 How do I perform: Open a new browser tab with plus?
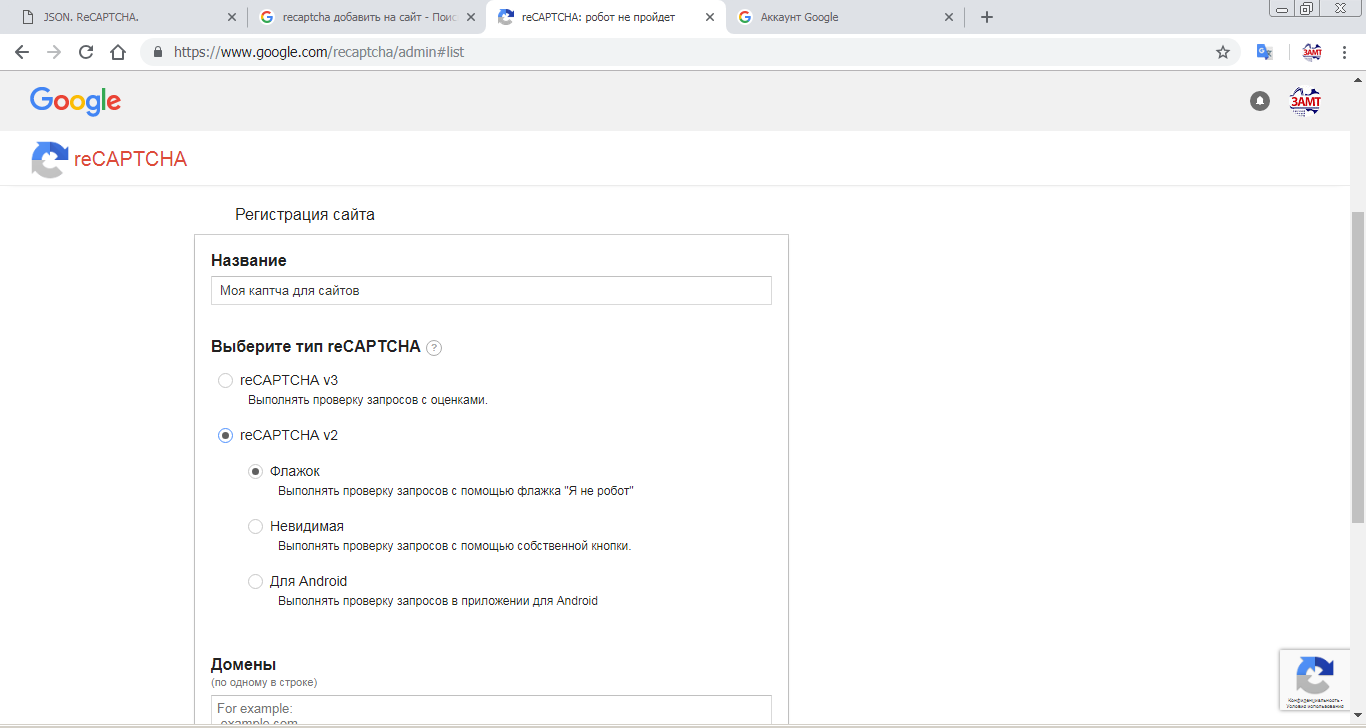point(987,17)
